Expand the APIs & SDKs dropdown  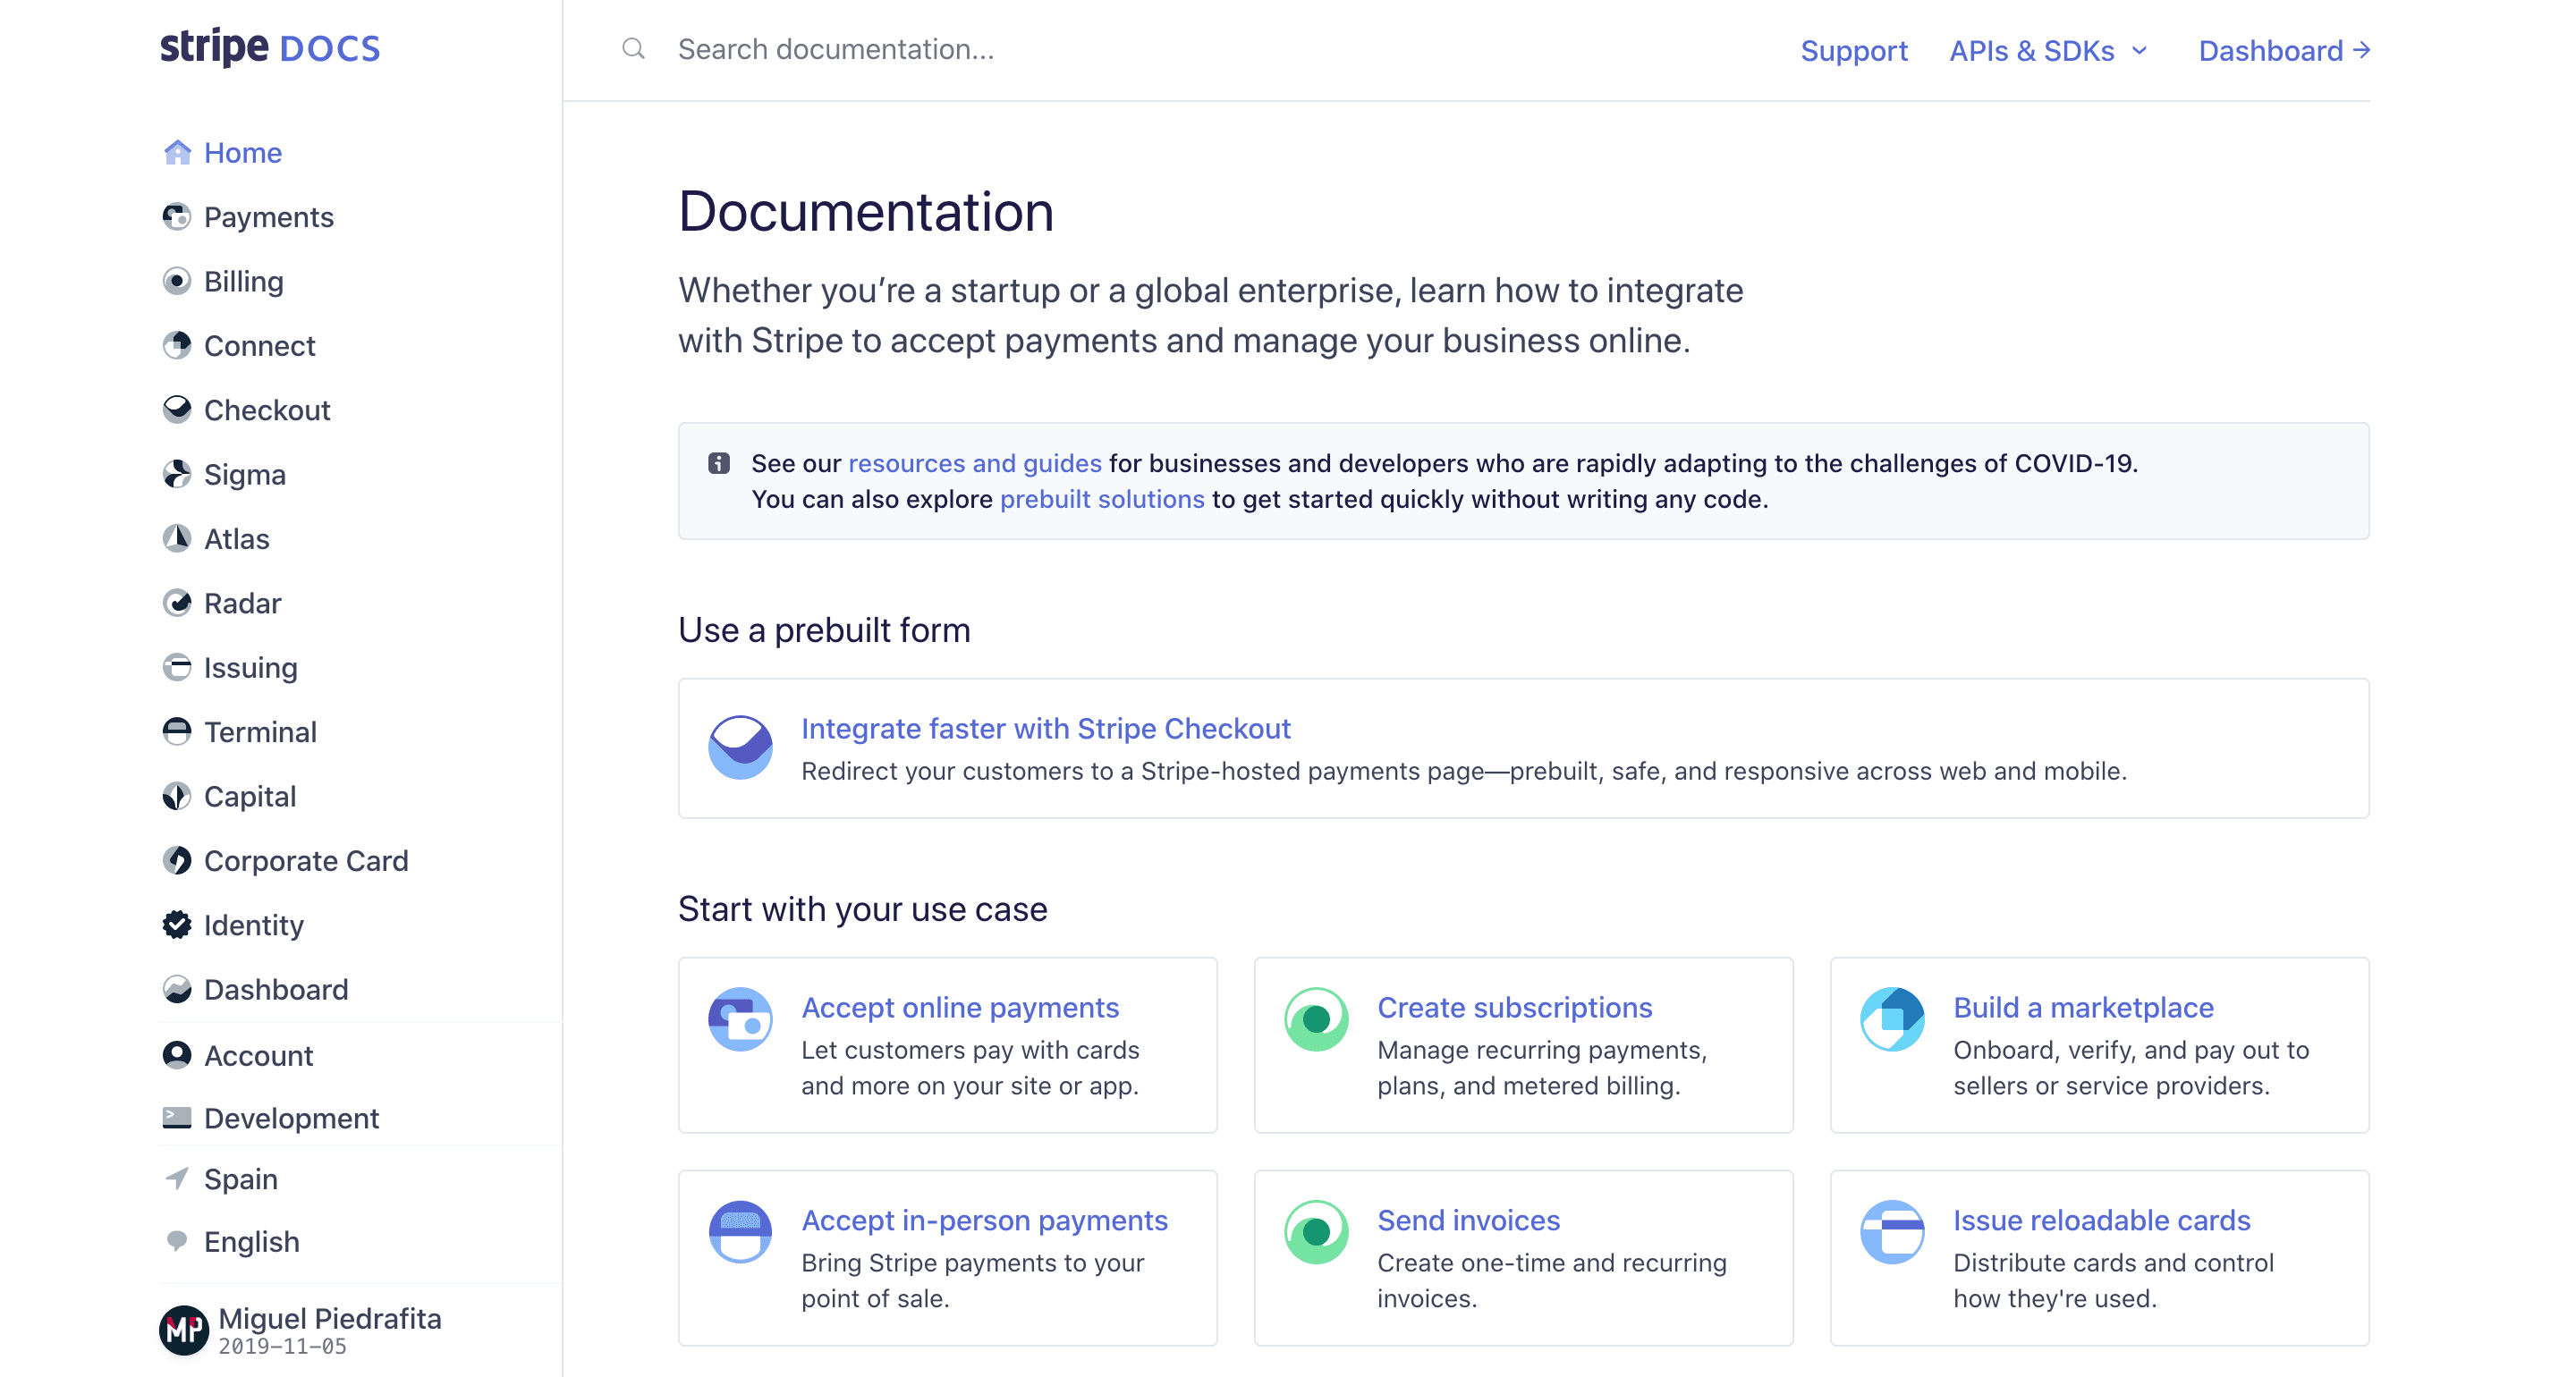pos(2048,51)
